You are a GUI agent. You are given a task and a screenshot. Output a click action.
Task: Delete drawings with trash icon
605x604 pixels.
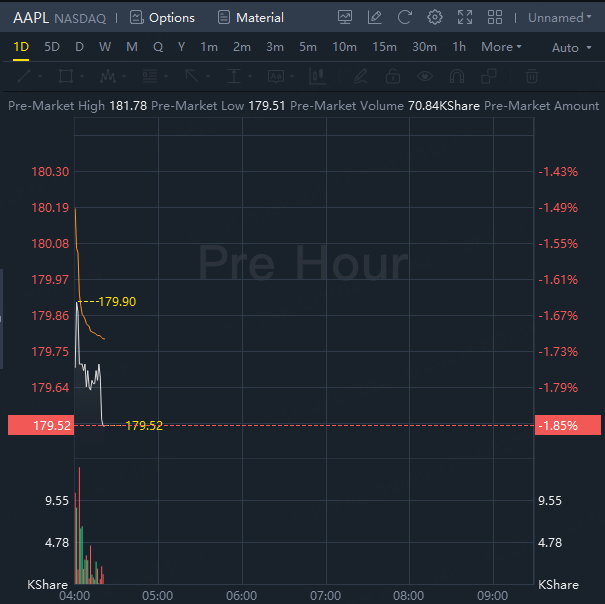pyautogui.click(x=532, y=76)
